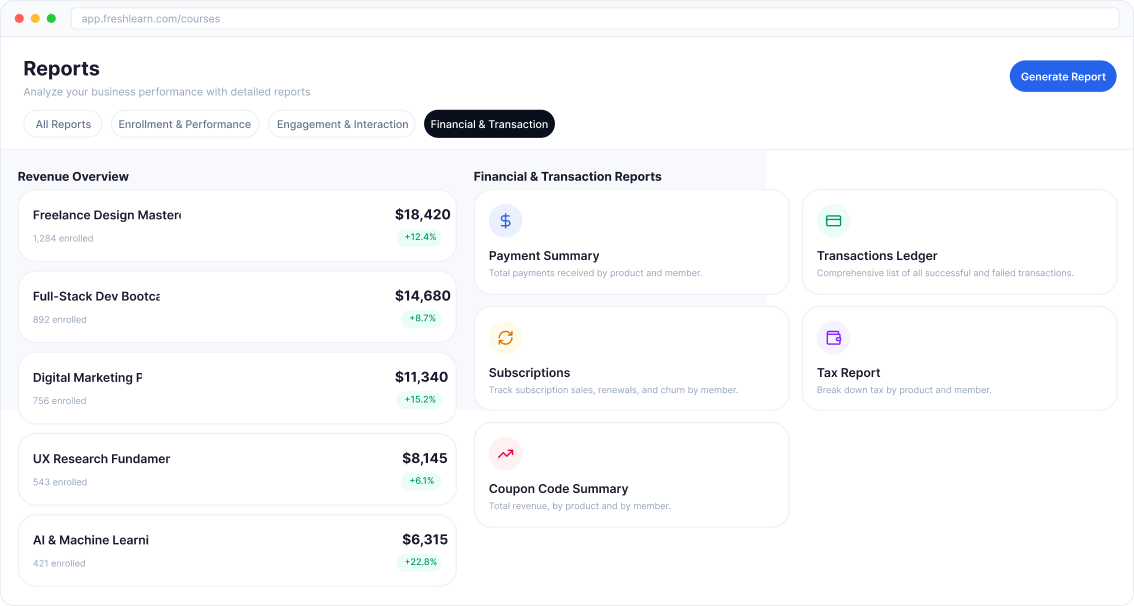Select the Enrollment & Performance filter
The image size is (1134, 606).
(x=184, y=124)
